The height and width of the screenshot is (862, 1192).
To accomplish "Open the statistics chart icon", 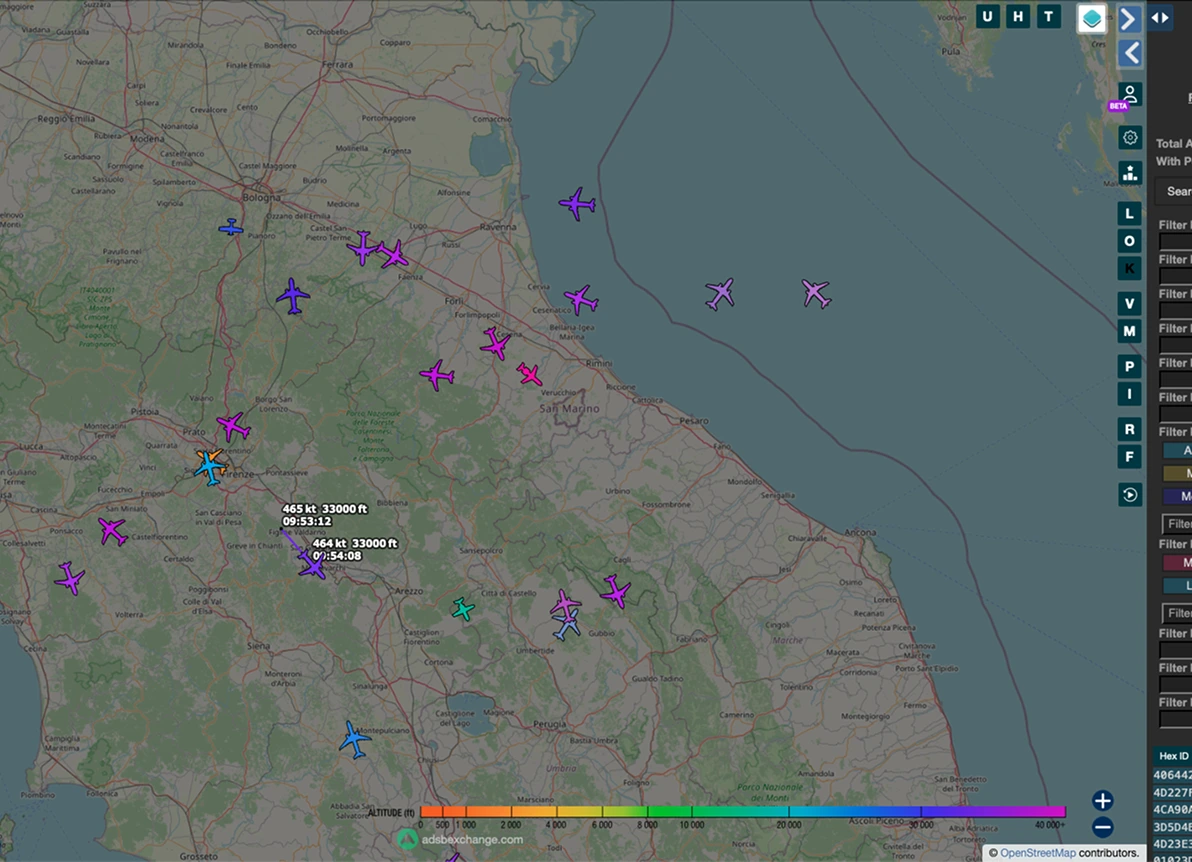I will (1129, 173).
